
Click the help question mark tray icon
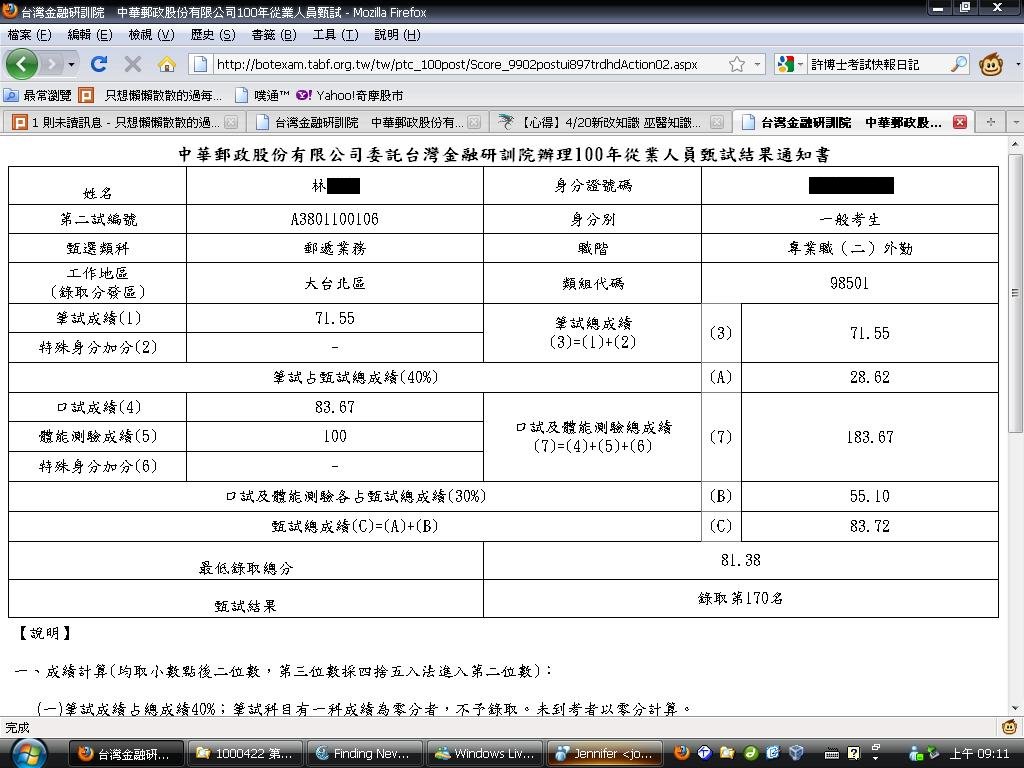(854, 753)
